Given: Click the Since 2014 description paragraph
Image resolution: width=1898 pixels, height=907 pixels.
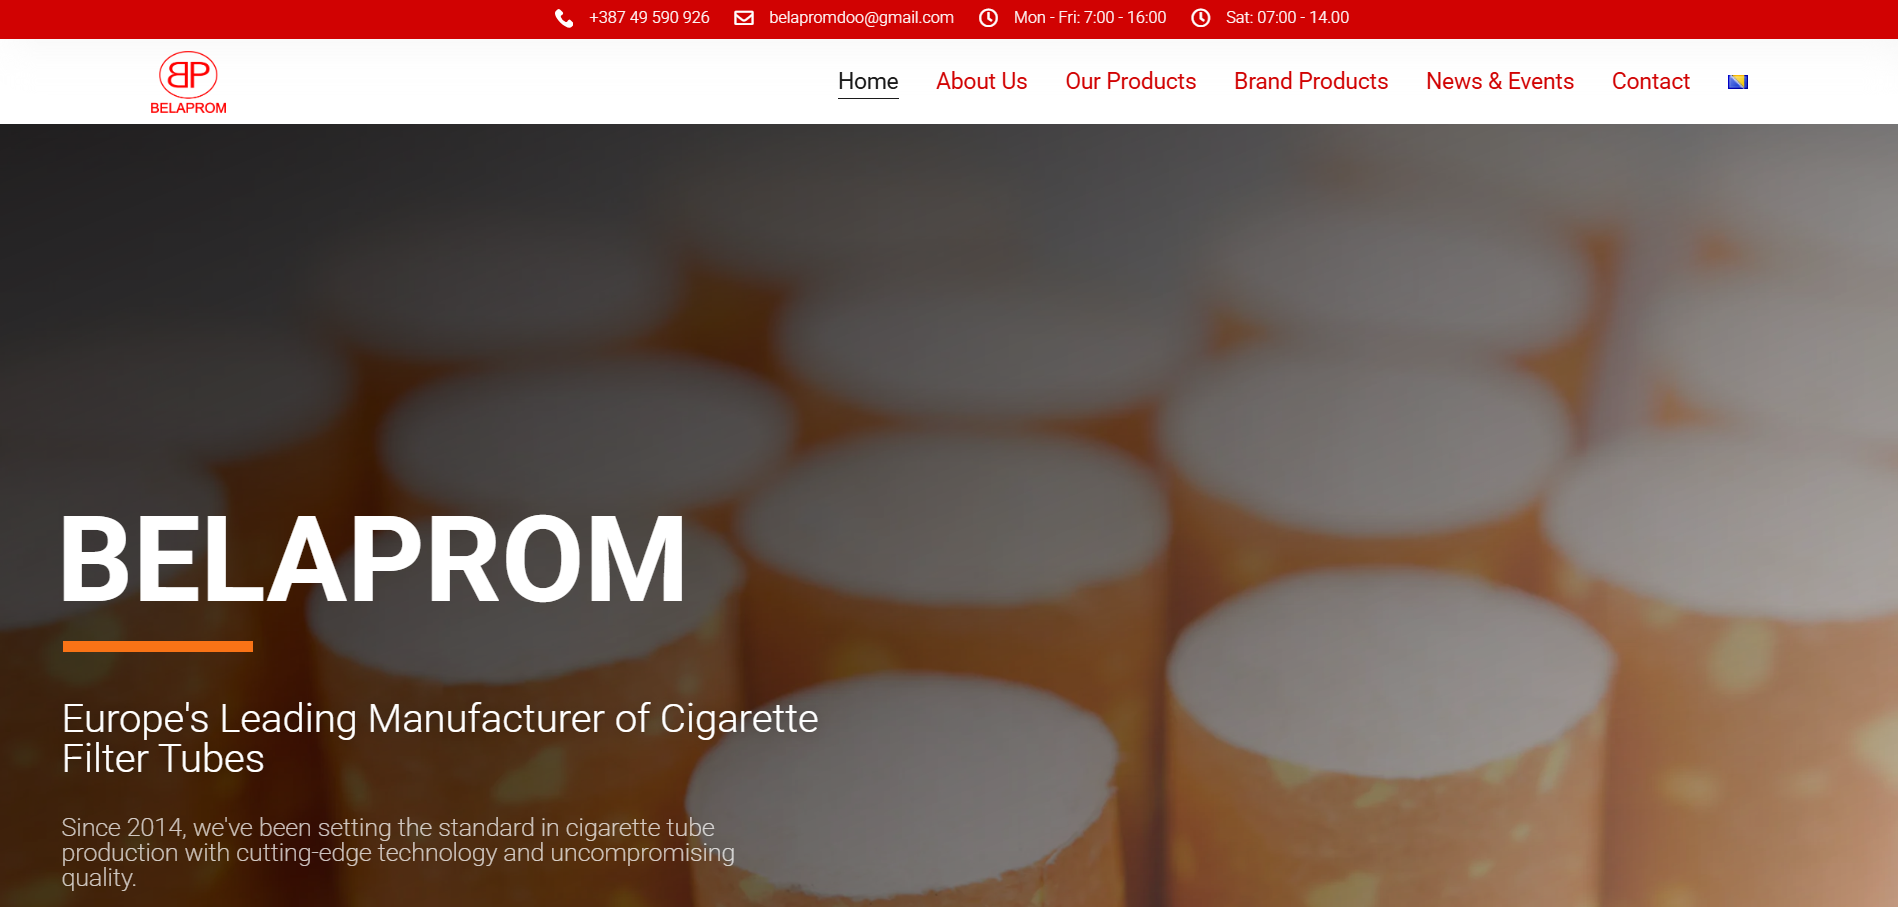Looking at the screenshot, I should (x=398, y=853).
